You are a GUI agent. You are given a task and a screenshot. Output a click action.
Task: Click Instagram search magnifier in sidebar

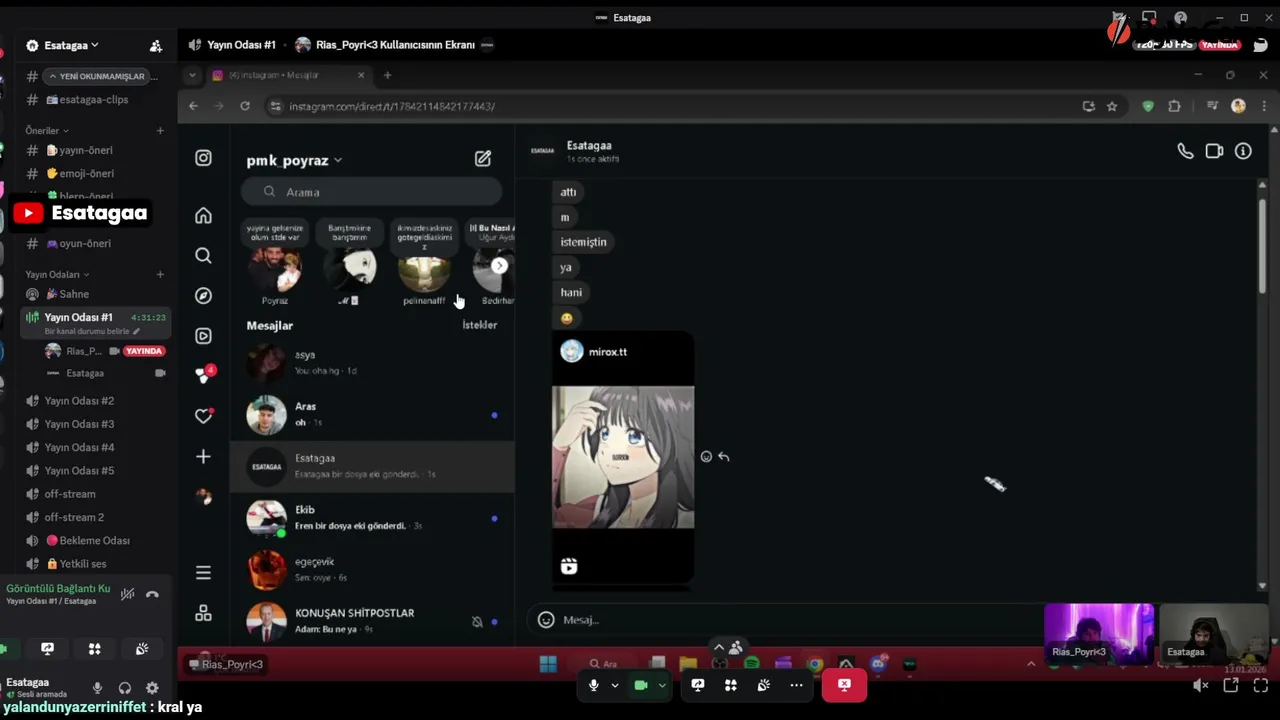pyautogui.click(x=203, y=255)
